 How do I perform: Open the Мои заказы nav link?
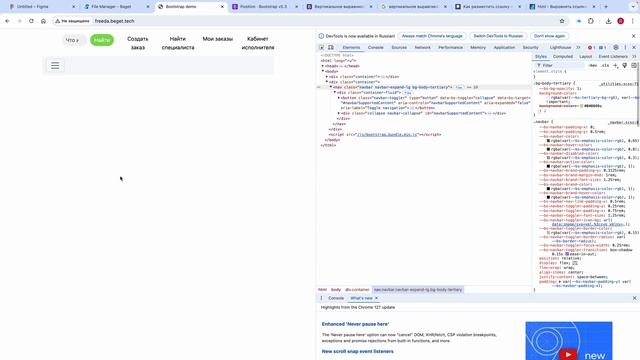(218, 39)
